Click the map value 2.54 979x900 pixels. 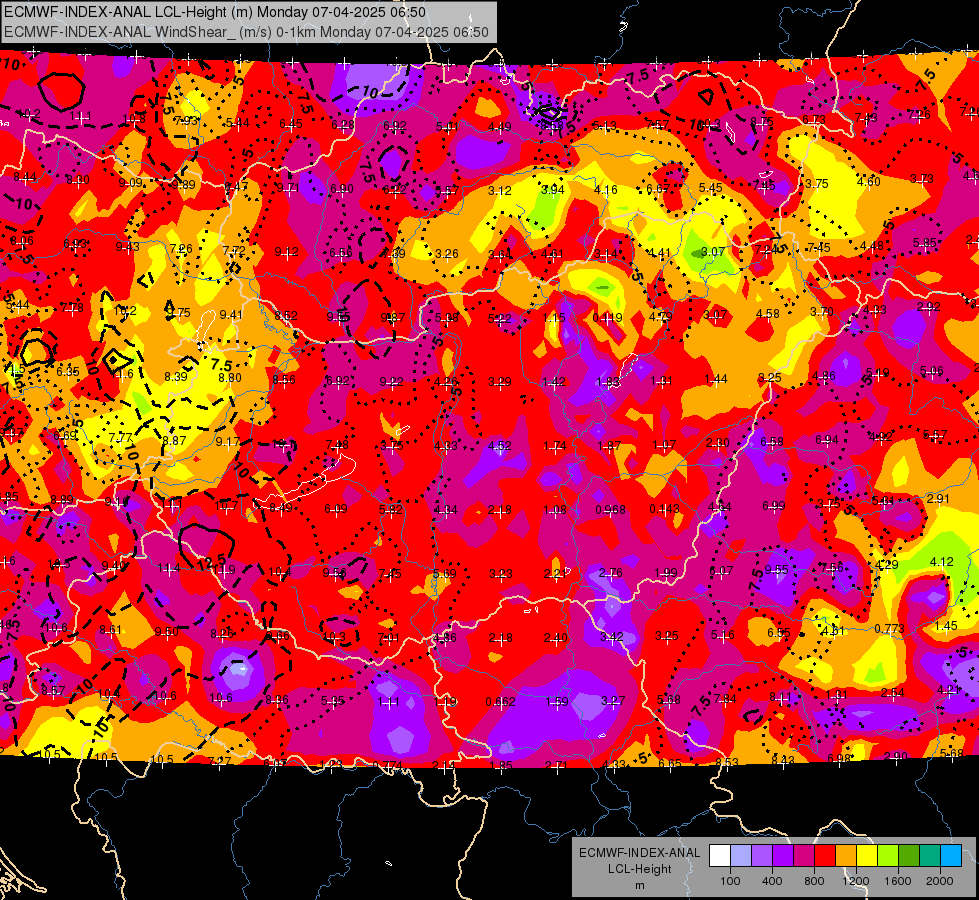click(893, 693)
